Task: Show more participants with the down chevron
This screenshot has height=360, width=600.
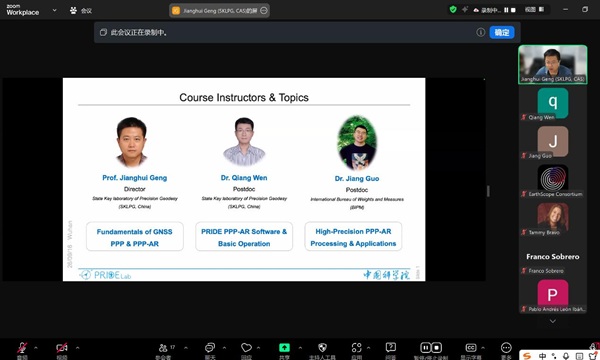Action: pos(553,321)
